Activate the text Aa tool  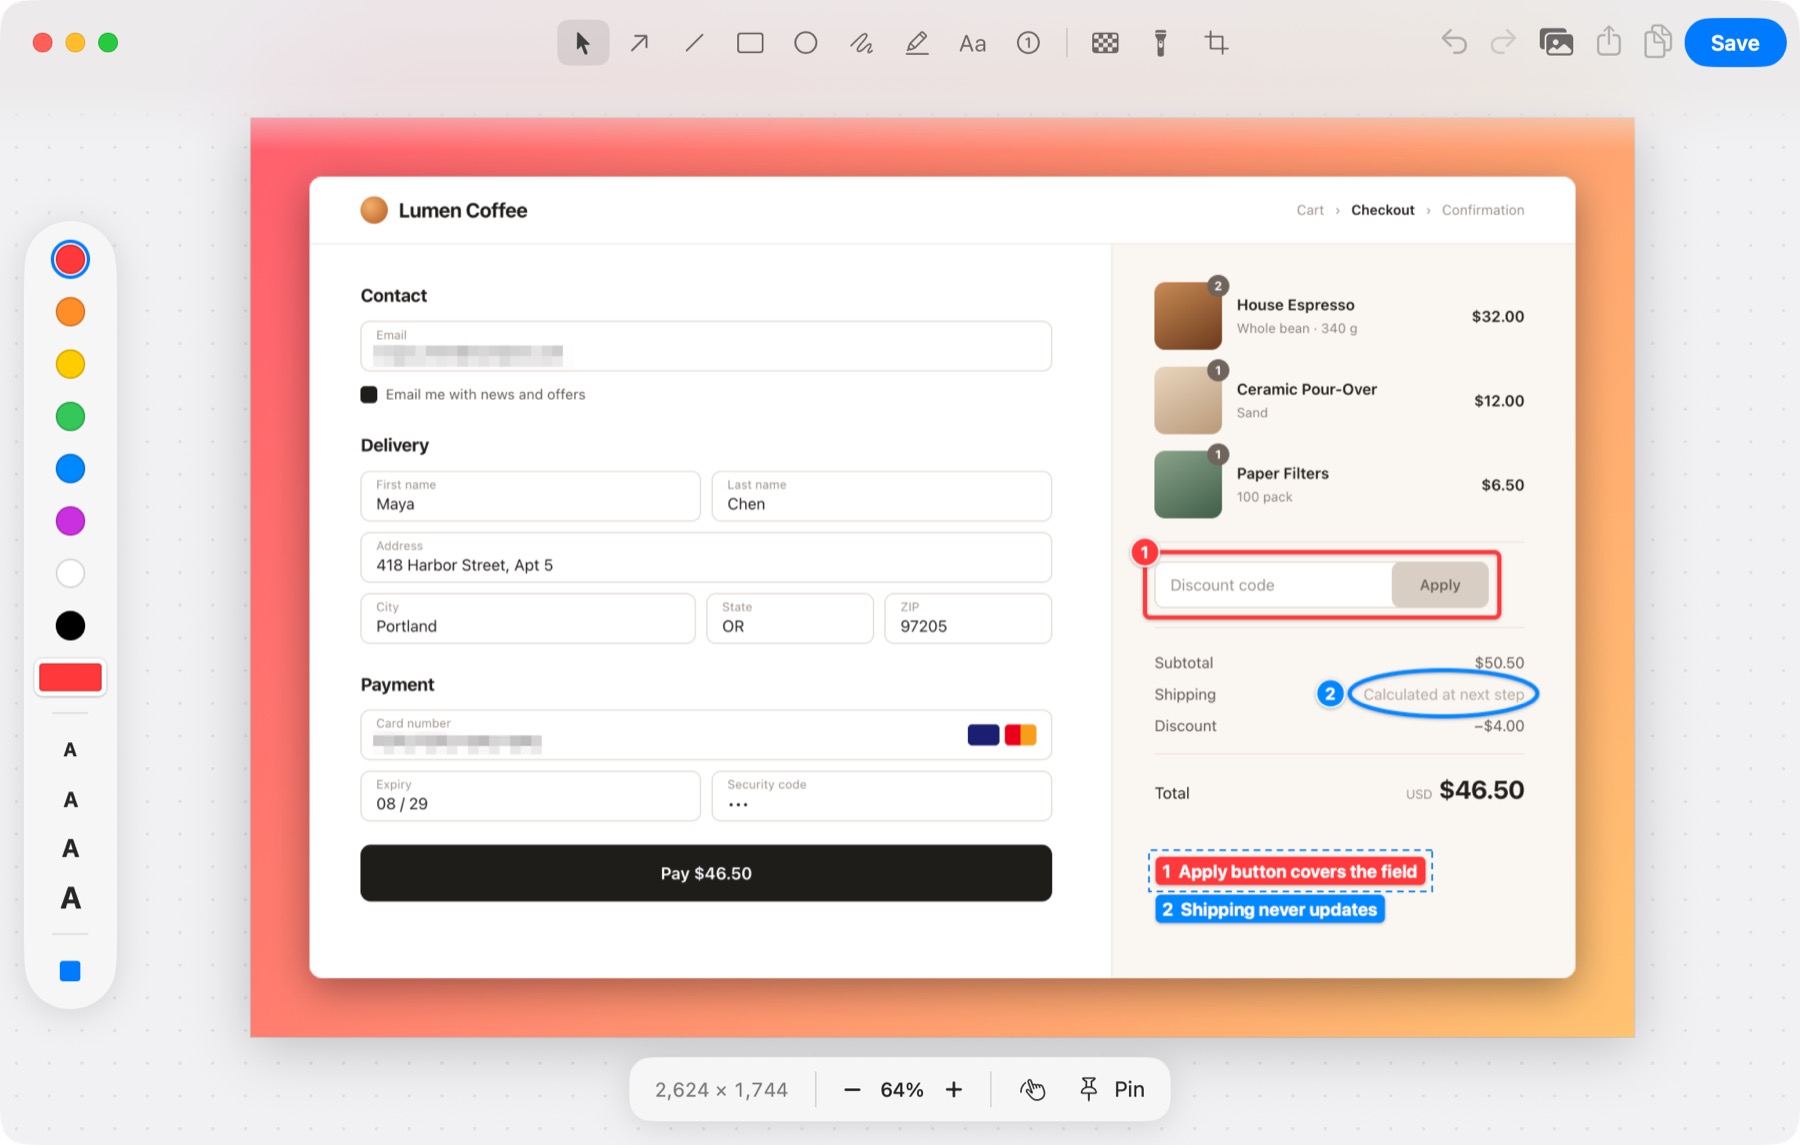(972, 43)
